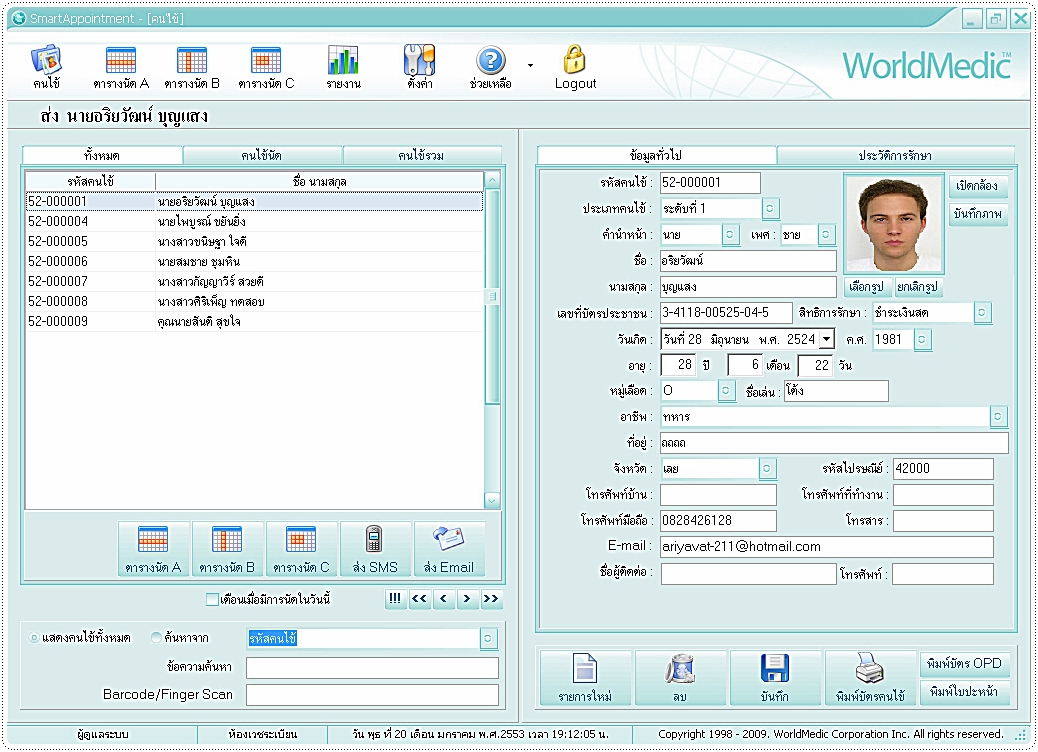
Task: Click the ส่ง SMS mobile phone button
Action: click(x=375, y=549)
